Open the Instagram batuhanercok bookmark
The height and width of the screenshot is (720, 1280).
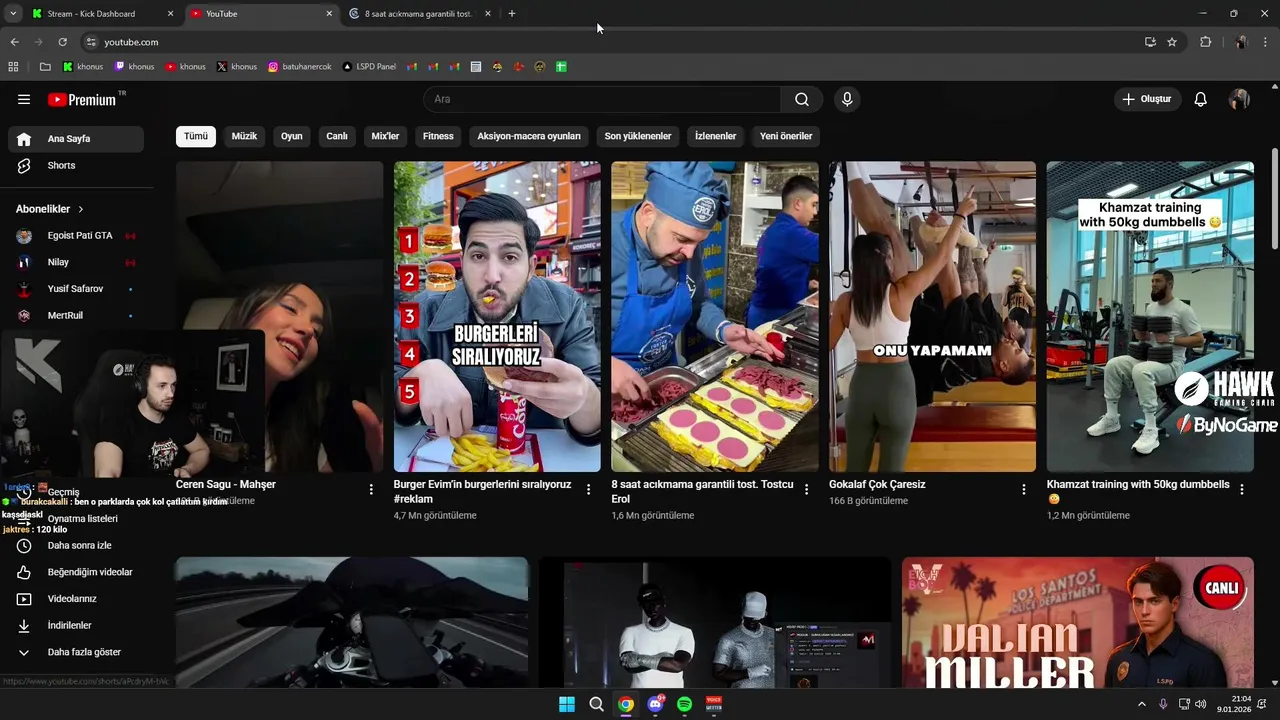300,67
